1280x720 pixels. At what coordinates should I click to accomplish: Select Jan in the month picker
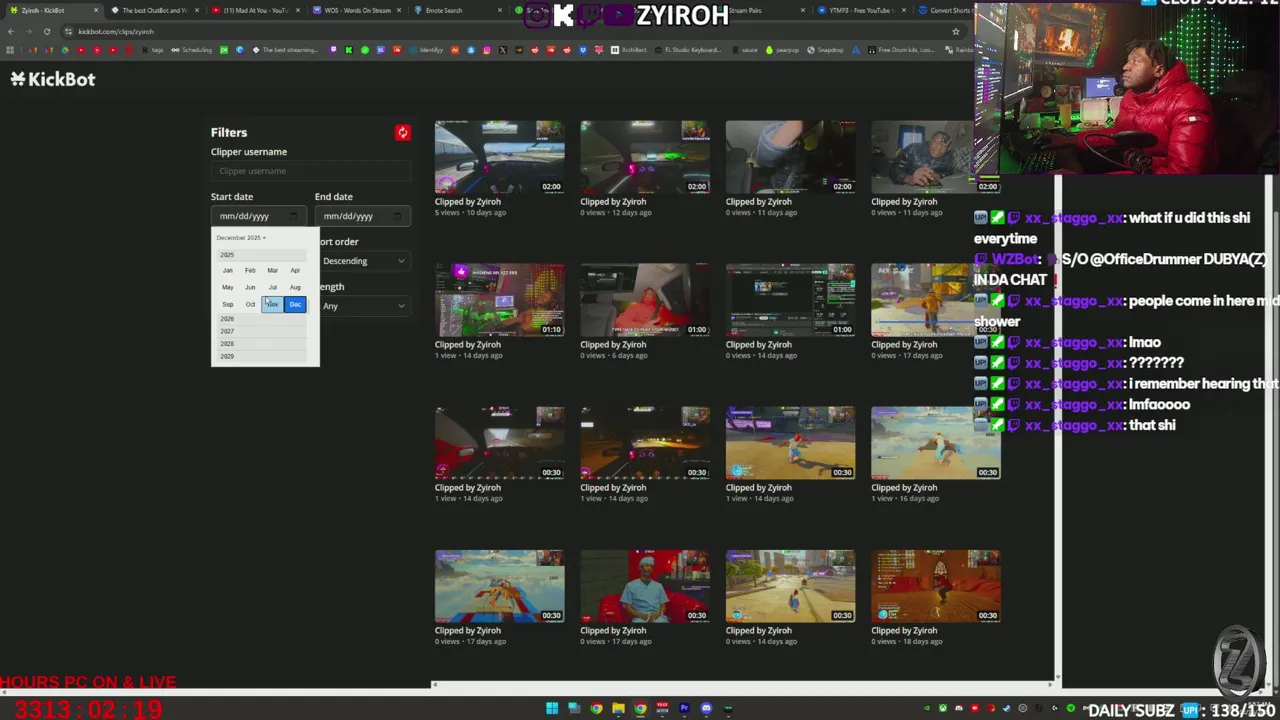(227, 271)
